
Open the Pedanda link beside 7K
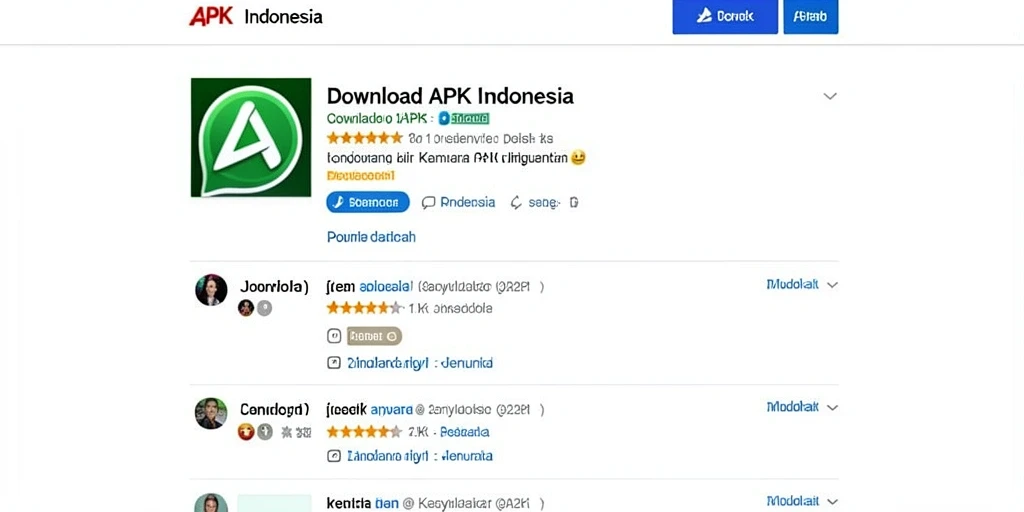coord(465,432)
